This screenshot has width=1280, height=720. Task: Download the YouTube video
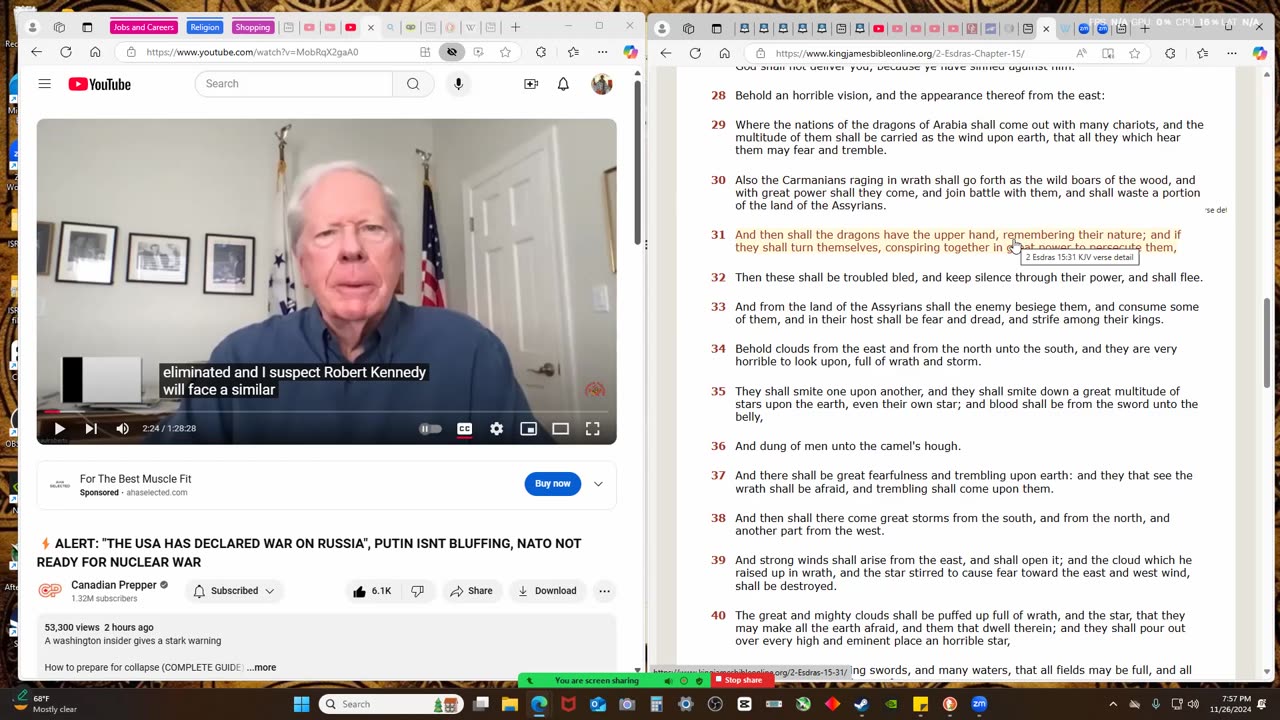click(546, 591)
